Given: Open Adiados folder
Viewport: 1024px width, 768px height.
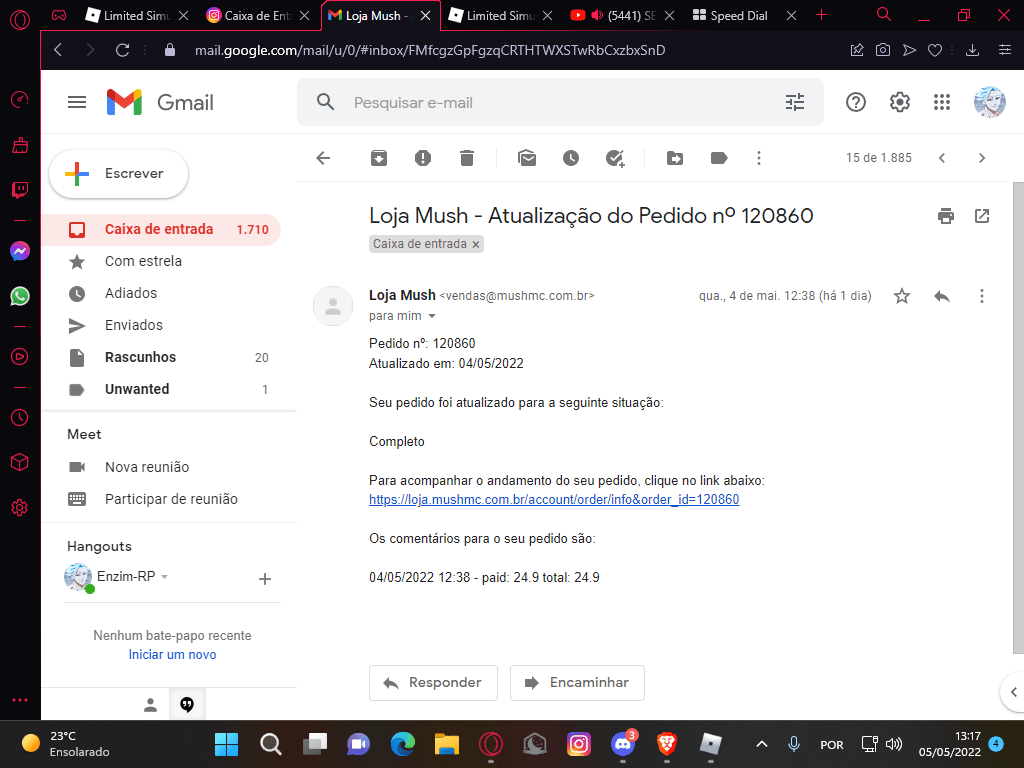Looking at the screenshot, I should [161, 293].
